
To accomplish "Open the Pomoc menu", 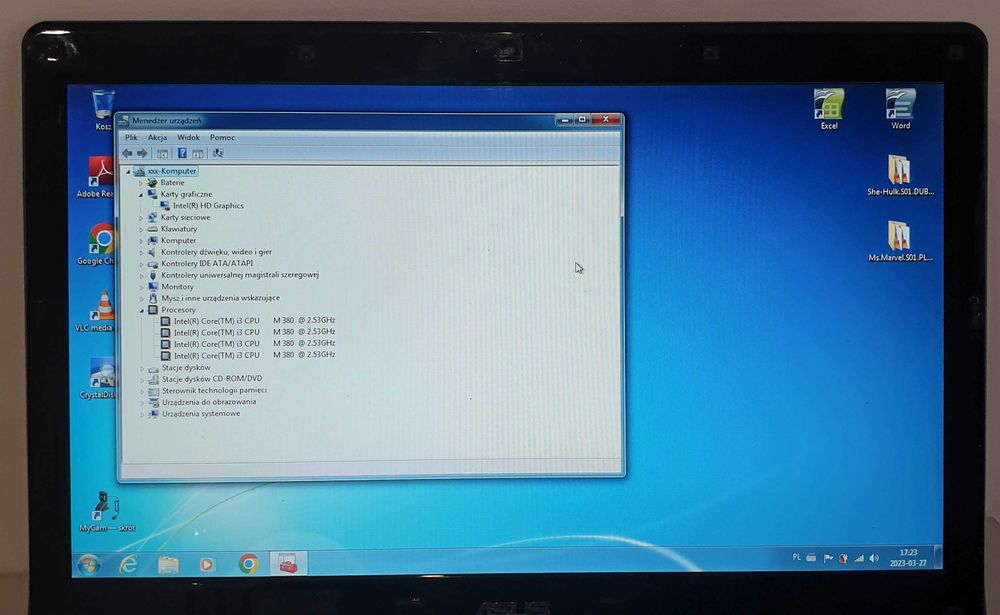I will [x=223, y=137].
